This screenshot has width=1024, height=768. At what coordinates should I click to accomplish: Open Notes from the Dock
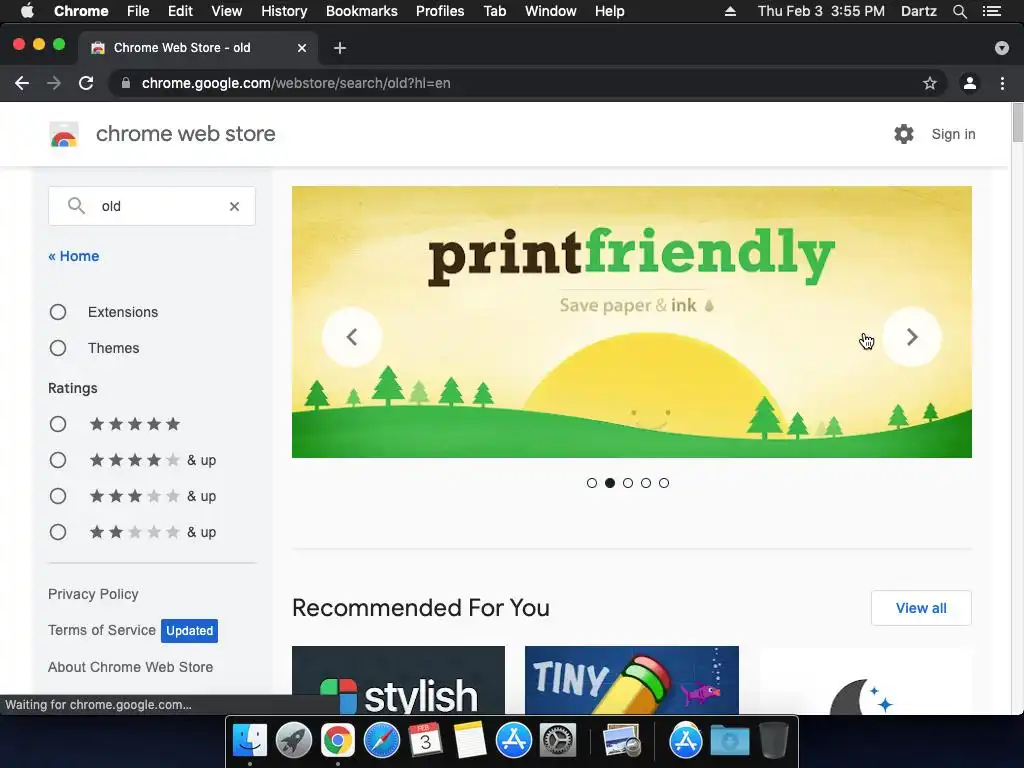(x=469, y=741)
